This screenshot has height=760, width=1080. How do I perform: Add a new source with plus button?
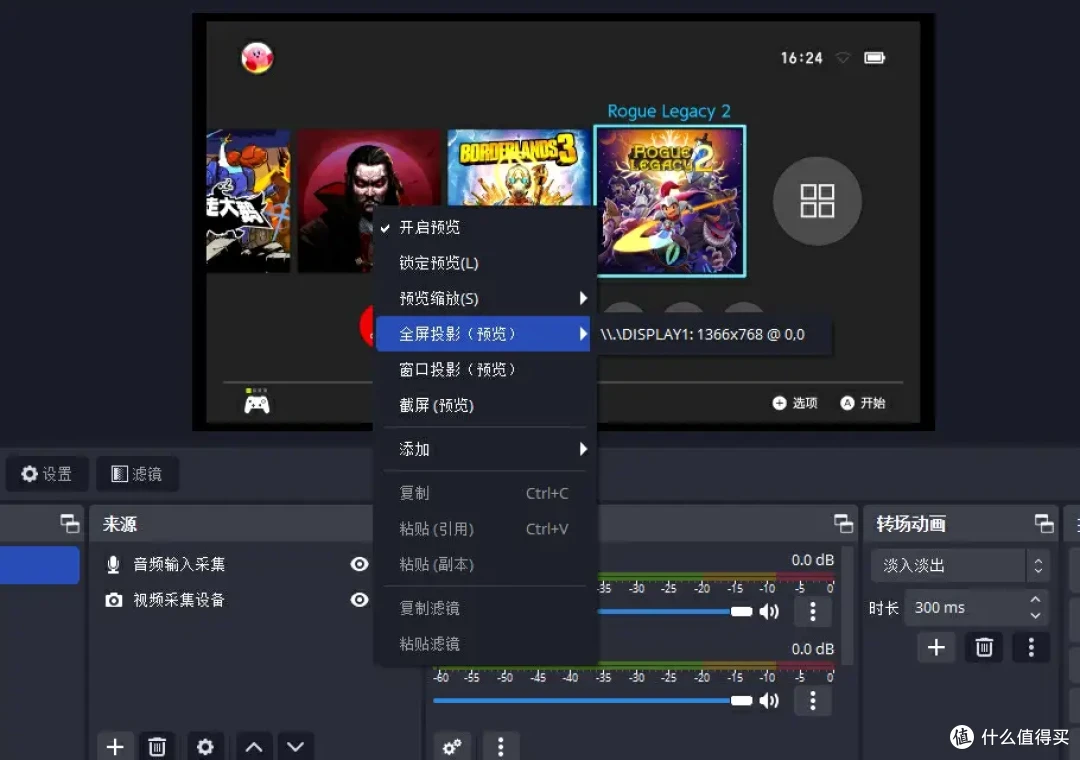tap(115, 746)
